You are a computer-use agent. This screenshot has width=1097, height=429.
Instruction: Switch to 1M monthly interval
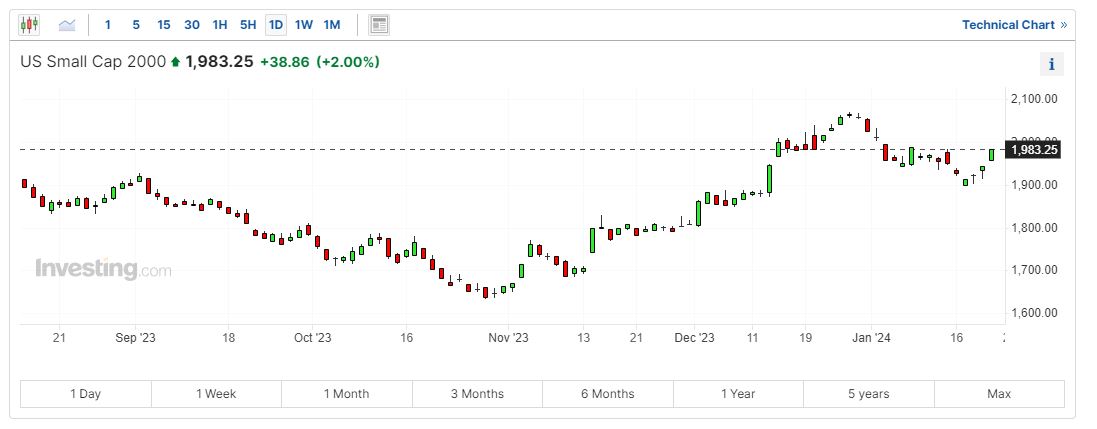coord(332,24)
